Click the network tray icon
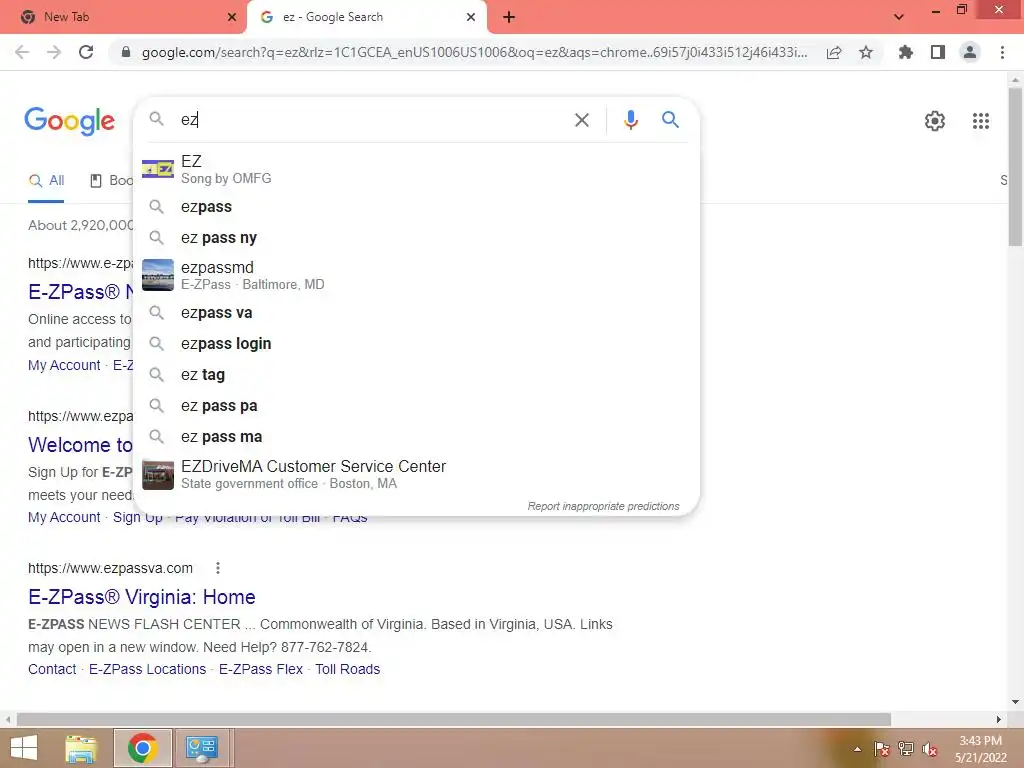Viewport: 1024px width, 768px height. (x=906, y=749)
